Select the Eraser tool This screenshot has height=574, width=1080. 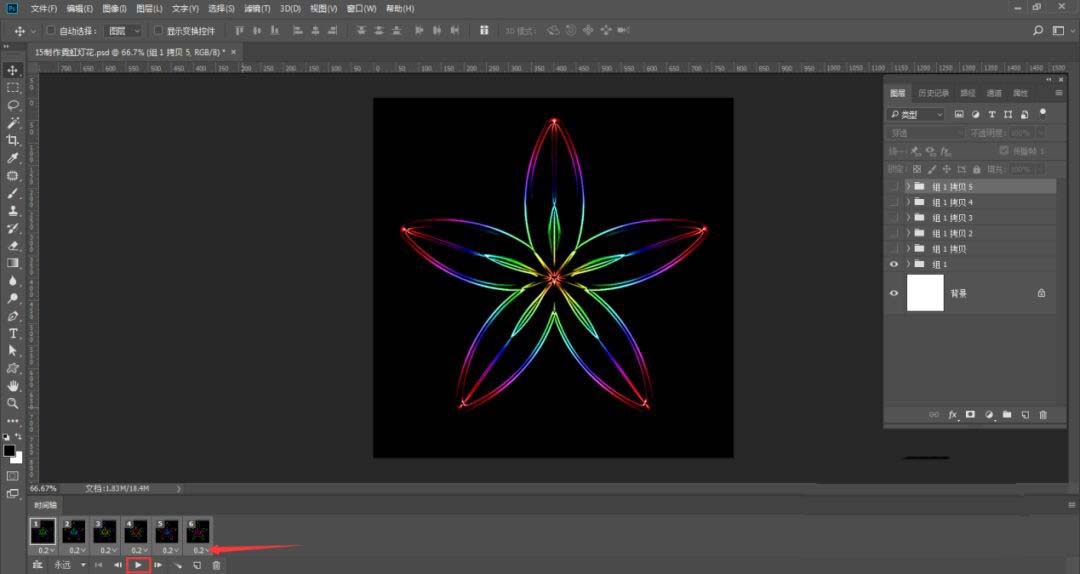coord(12,245)
